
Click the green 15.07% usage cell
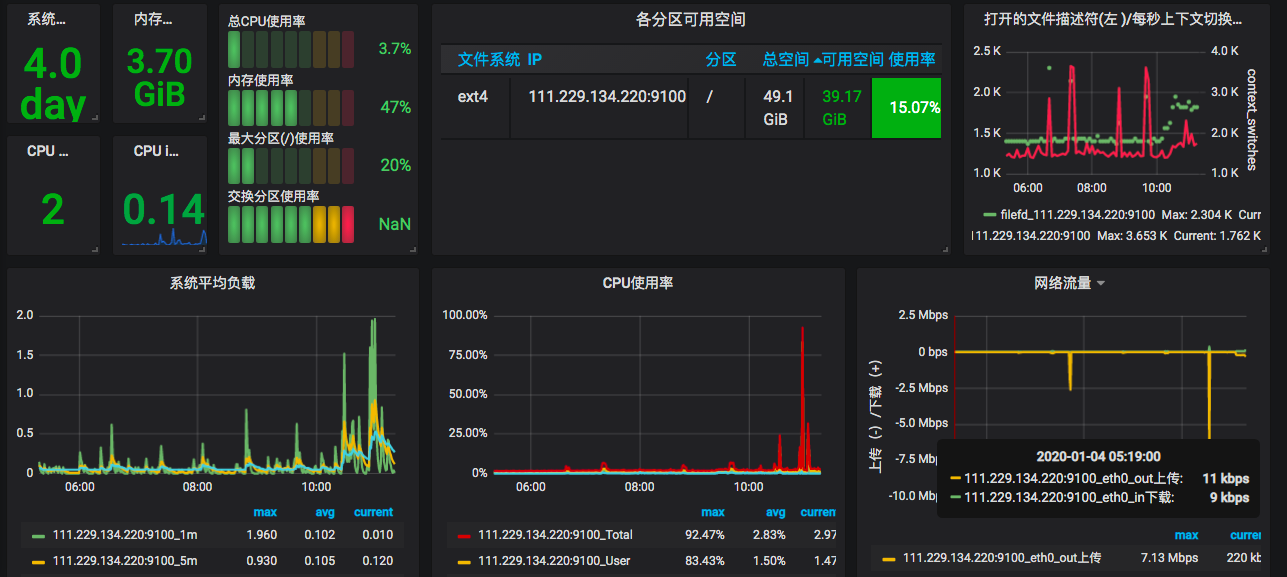point(906,108)
